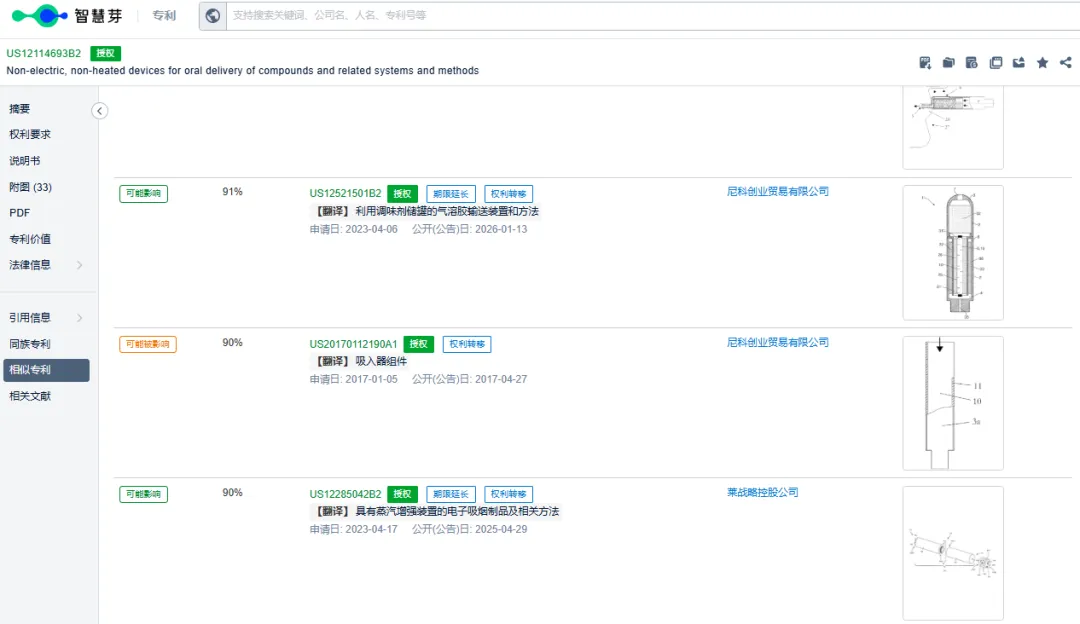Click 公开(公告)日: 2025-04-29 text
Viewport: 1080px width, 624px height.
pos(470,529)
